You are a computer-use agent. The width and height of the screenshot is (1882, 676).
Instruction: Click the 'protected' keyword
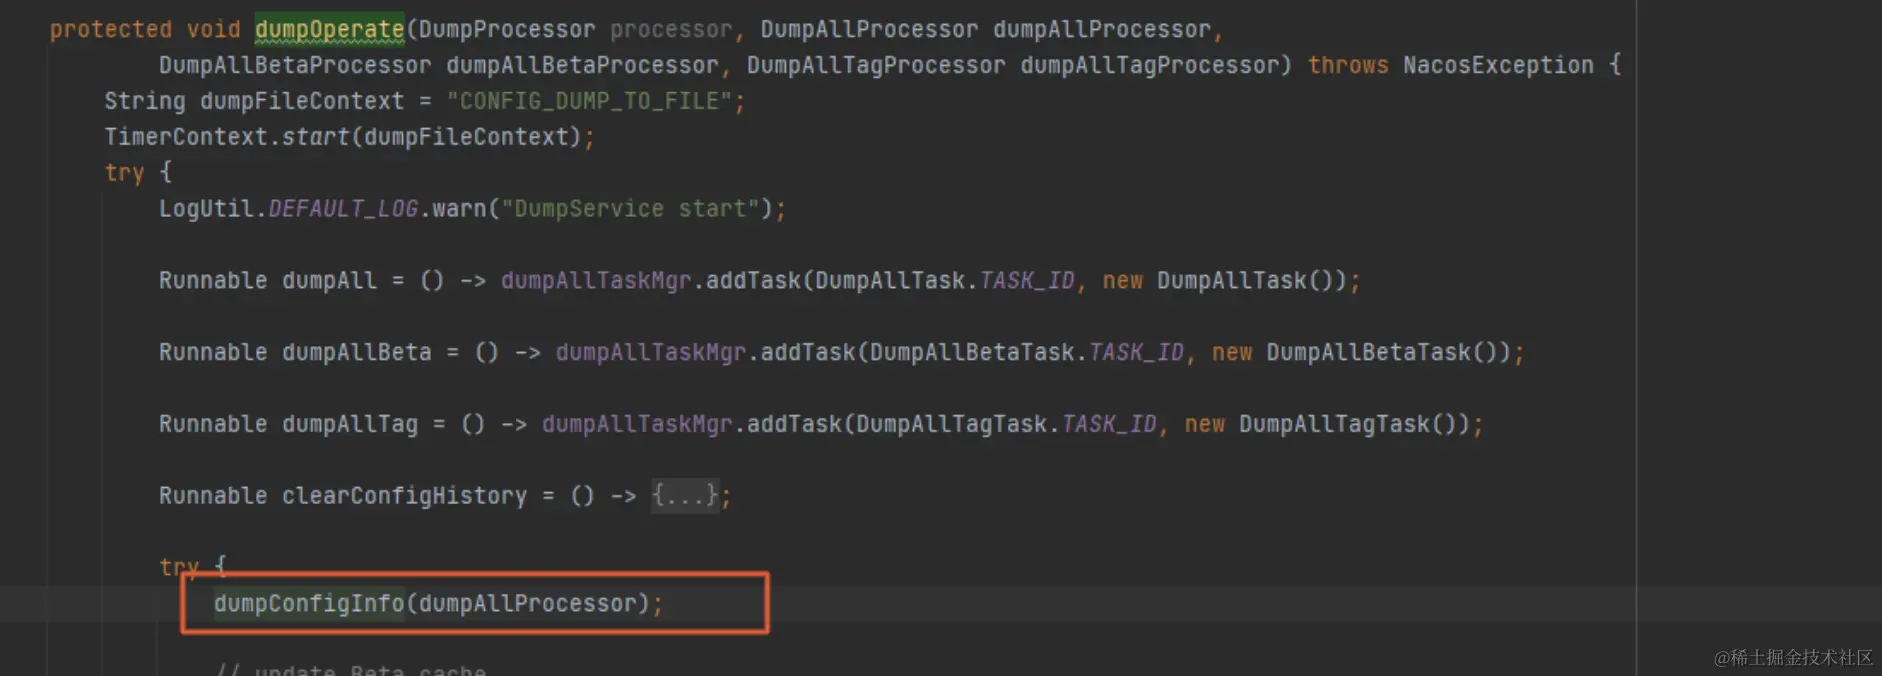pos(111,29)
